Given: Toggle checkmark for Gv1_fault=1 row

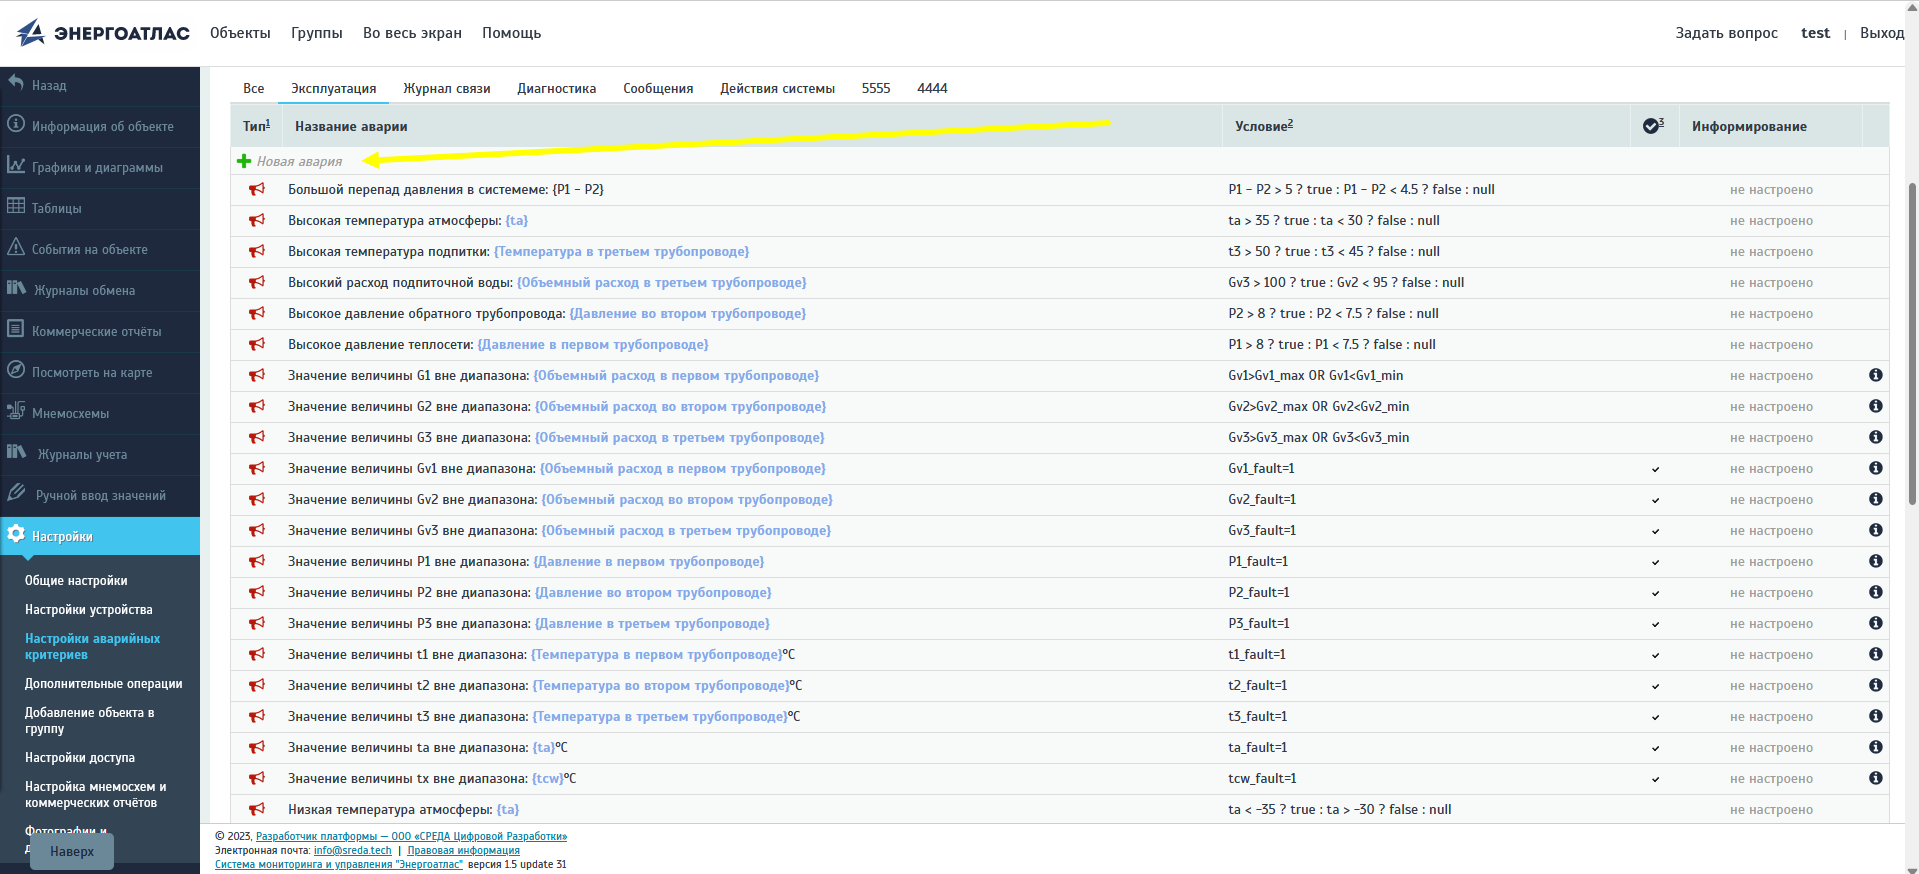Looking at the screenshot, I should (1655, 469).
